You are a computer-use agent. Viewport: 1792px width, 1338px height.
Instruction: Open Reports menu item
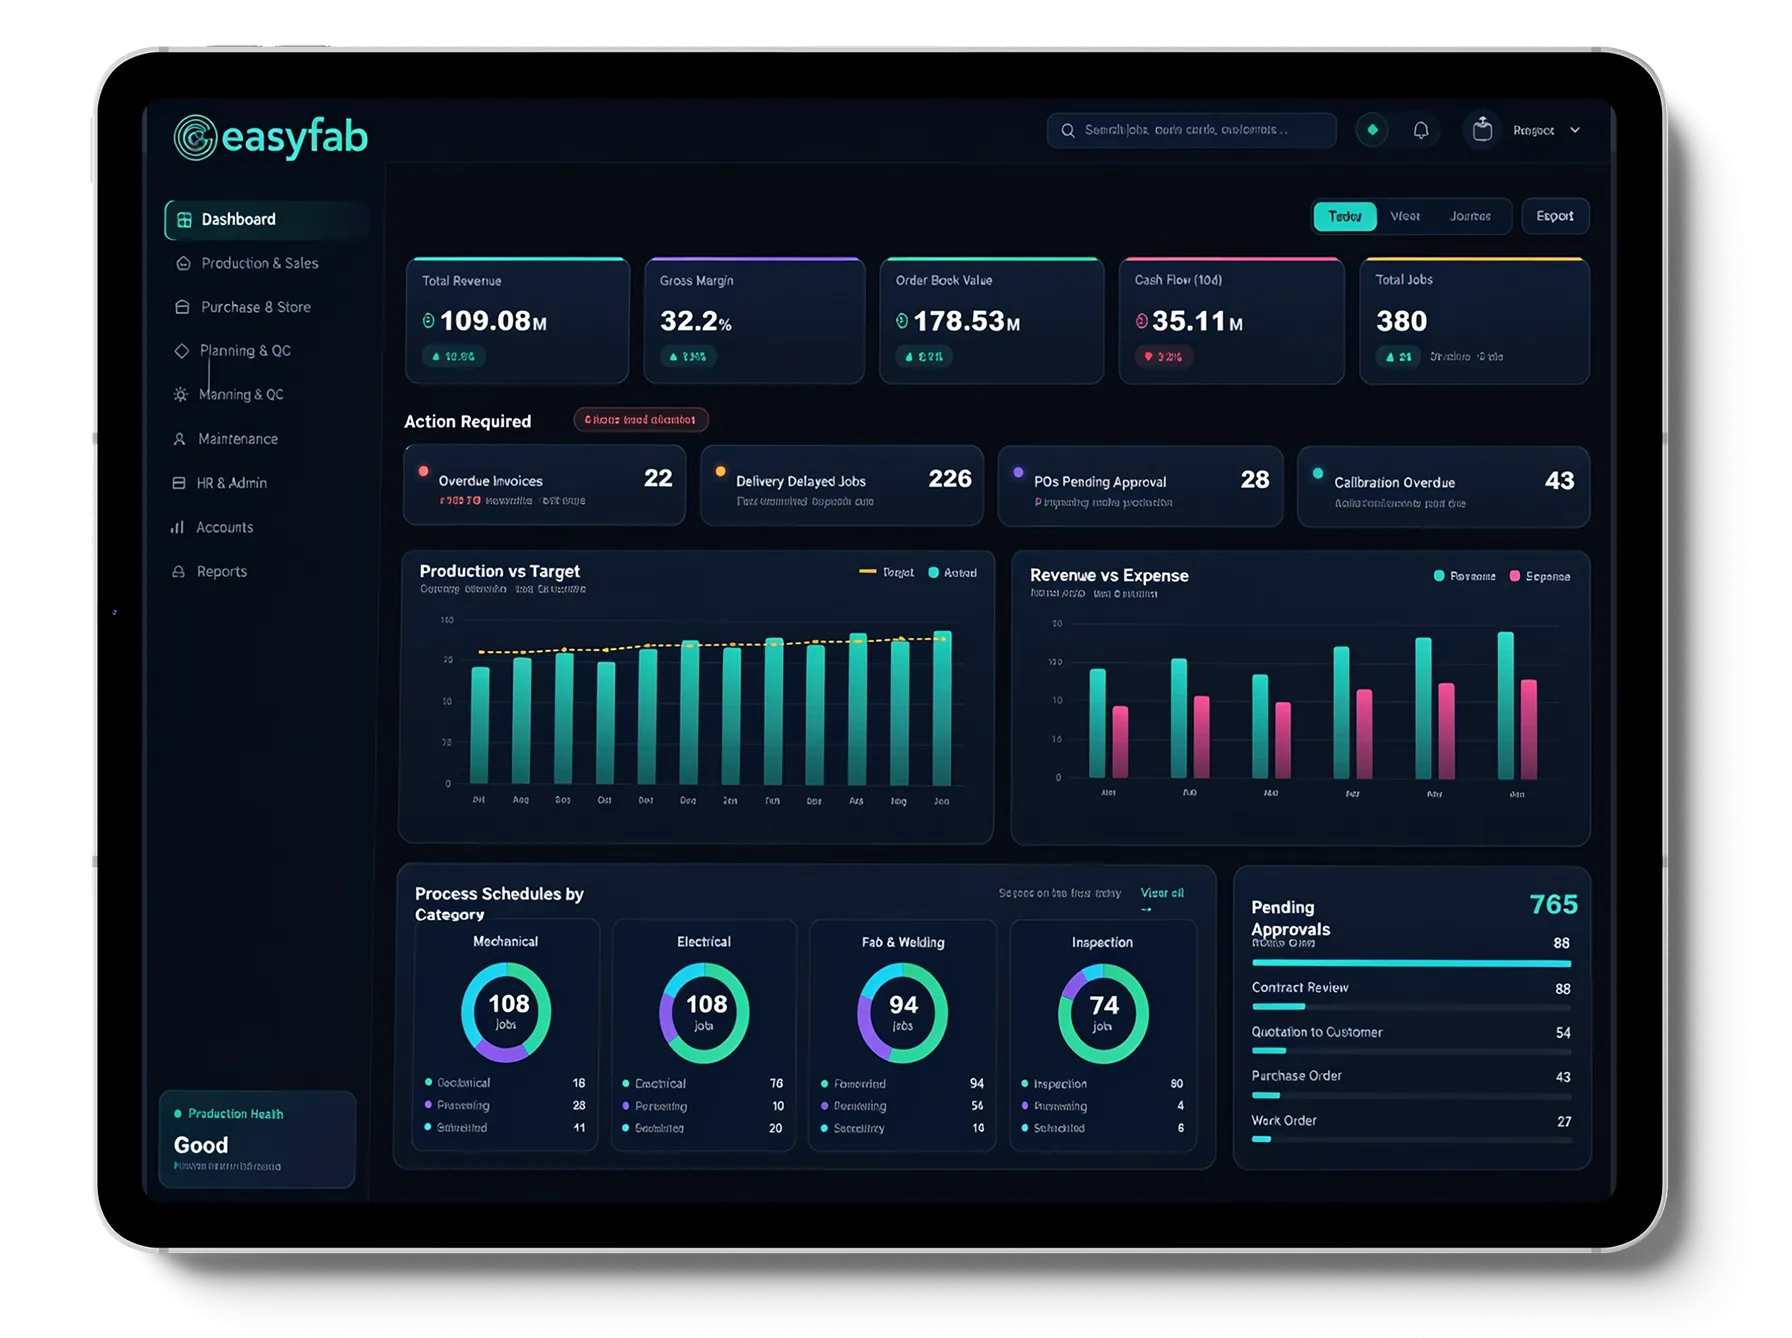(x=221, y=571)
